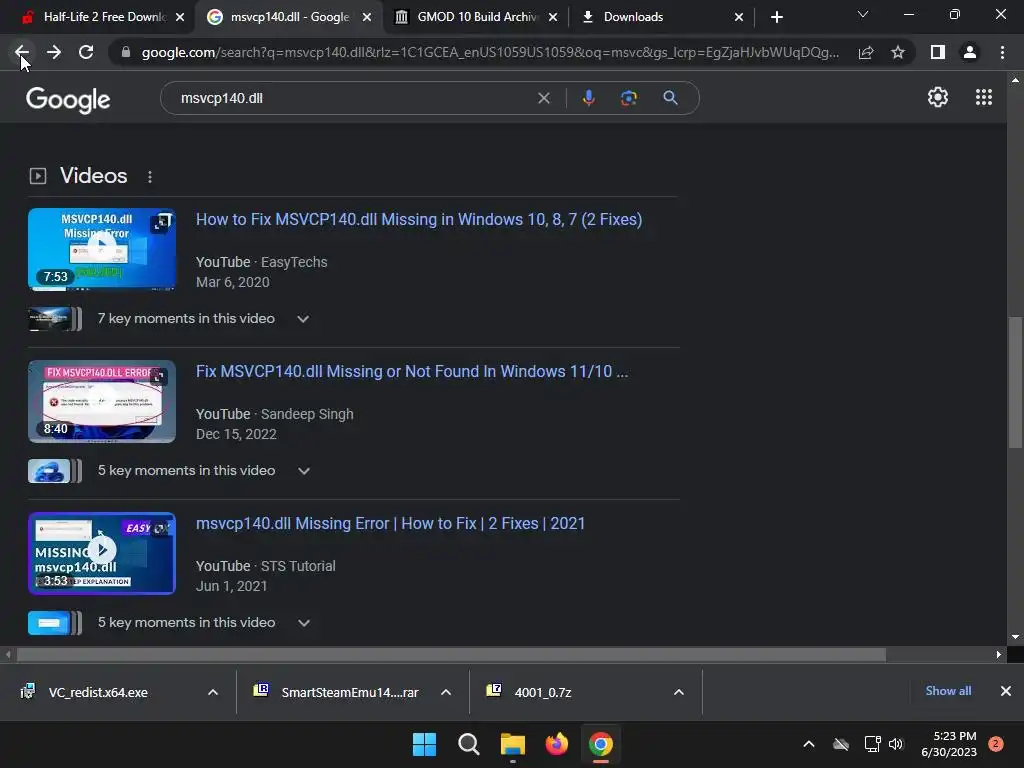Screen dimensions: 1024x768
Task: Click Show all downloads
Action: 948,691
